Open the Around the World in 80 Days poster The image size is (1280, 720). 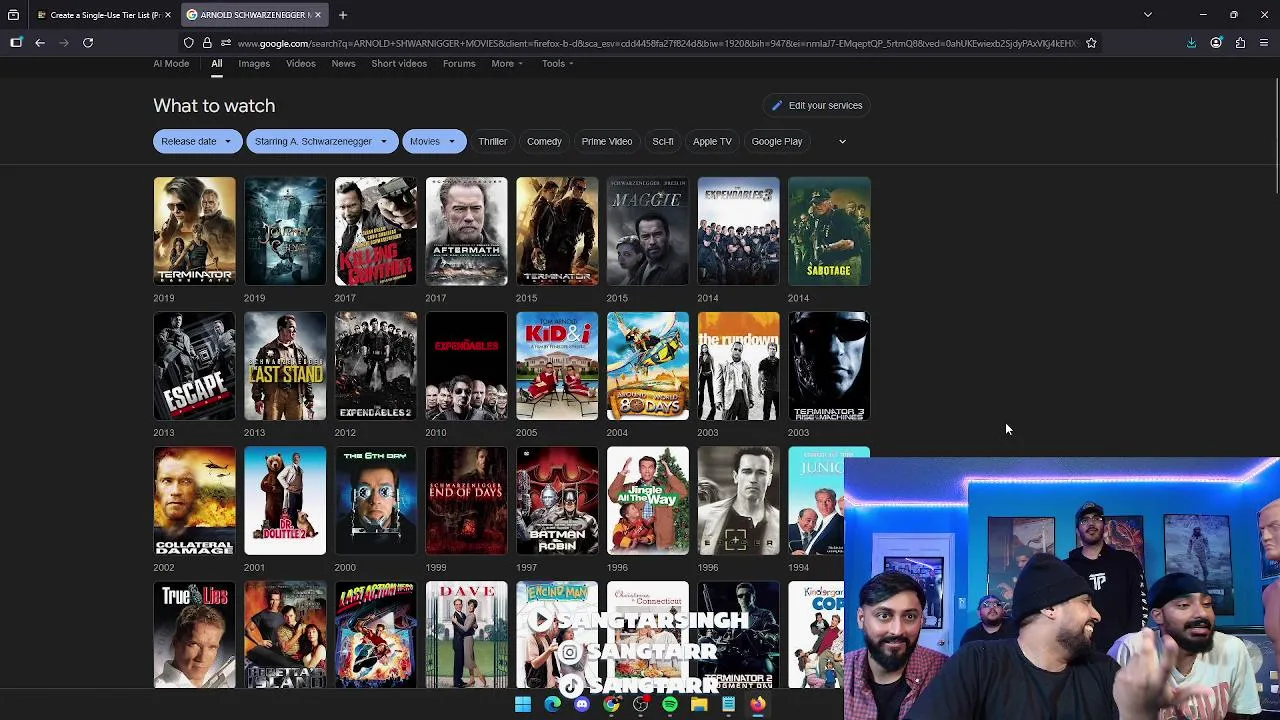(x=648, y=366)
